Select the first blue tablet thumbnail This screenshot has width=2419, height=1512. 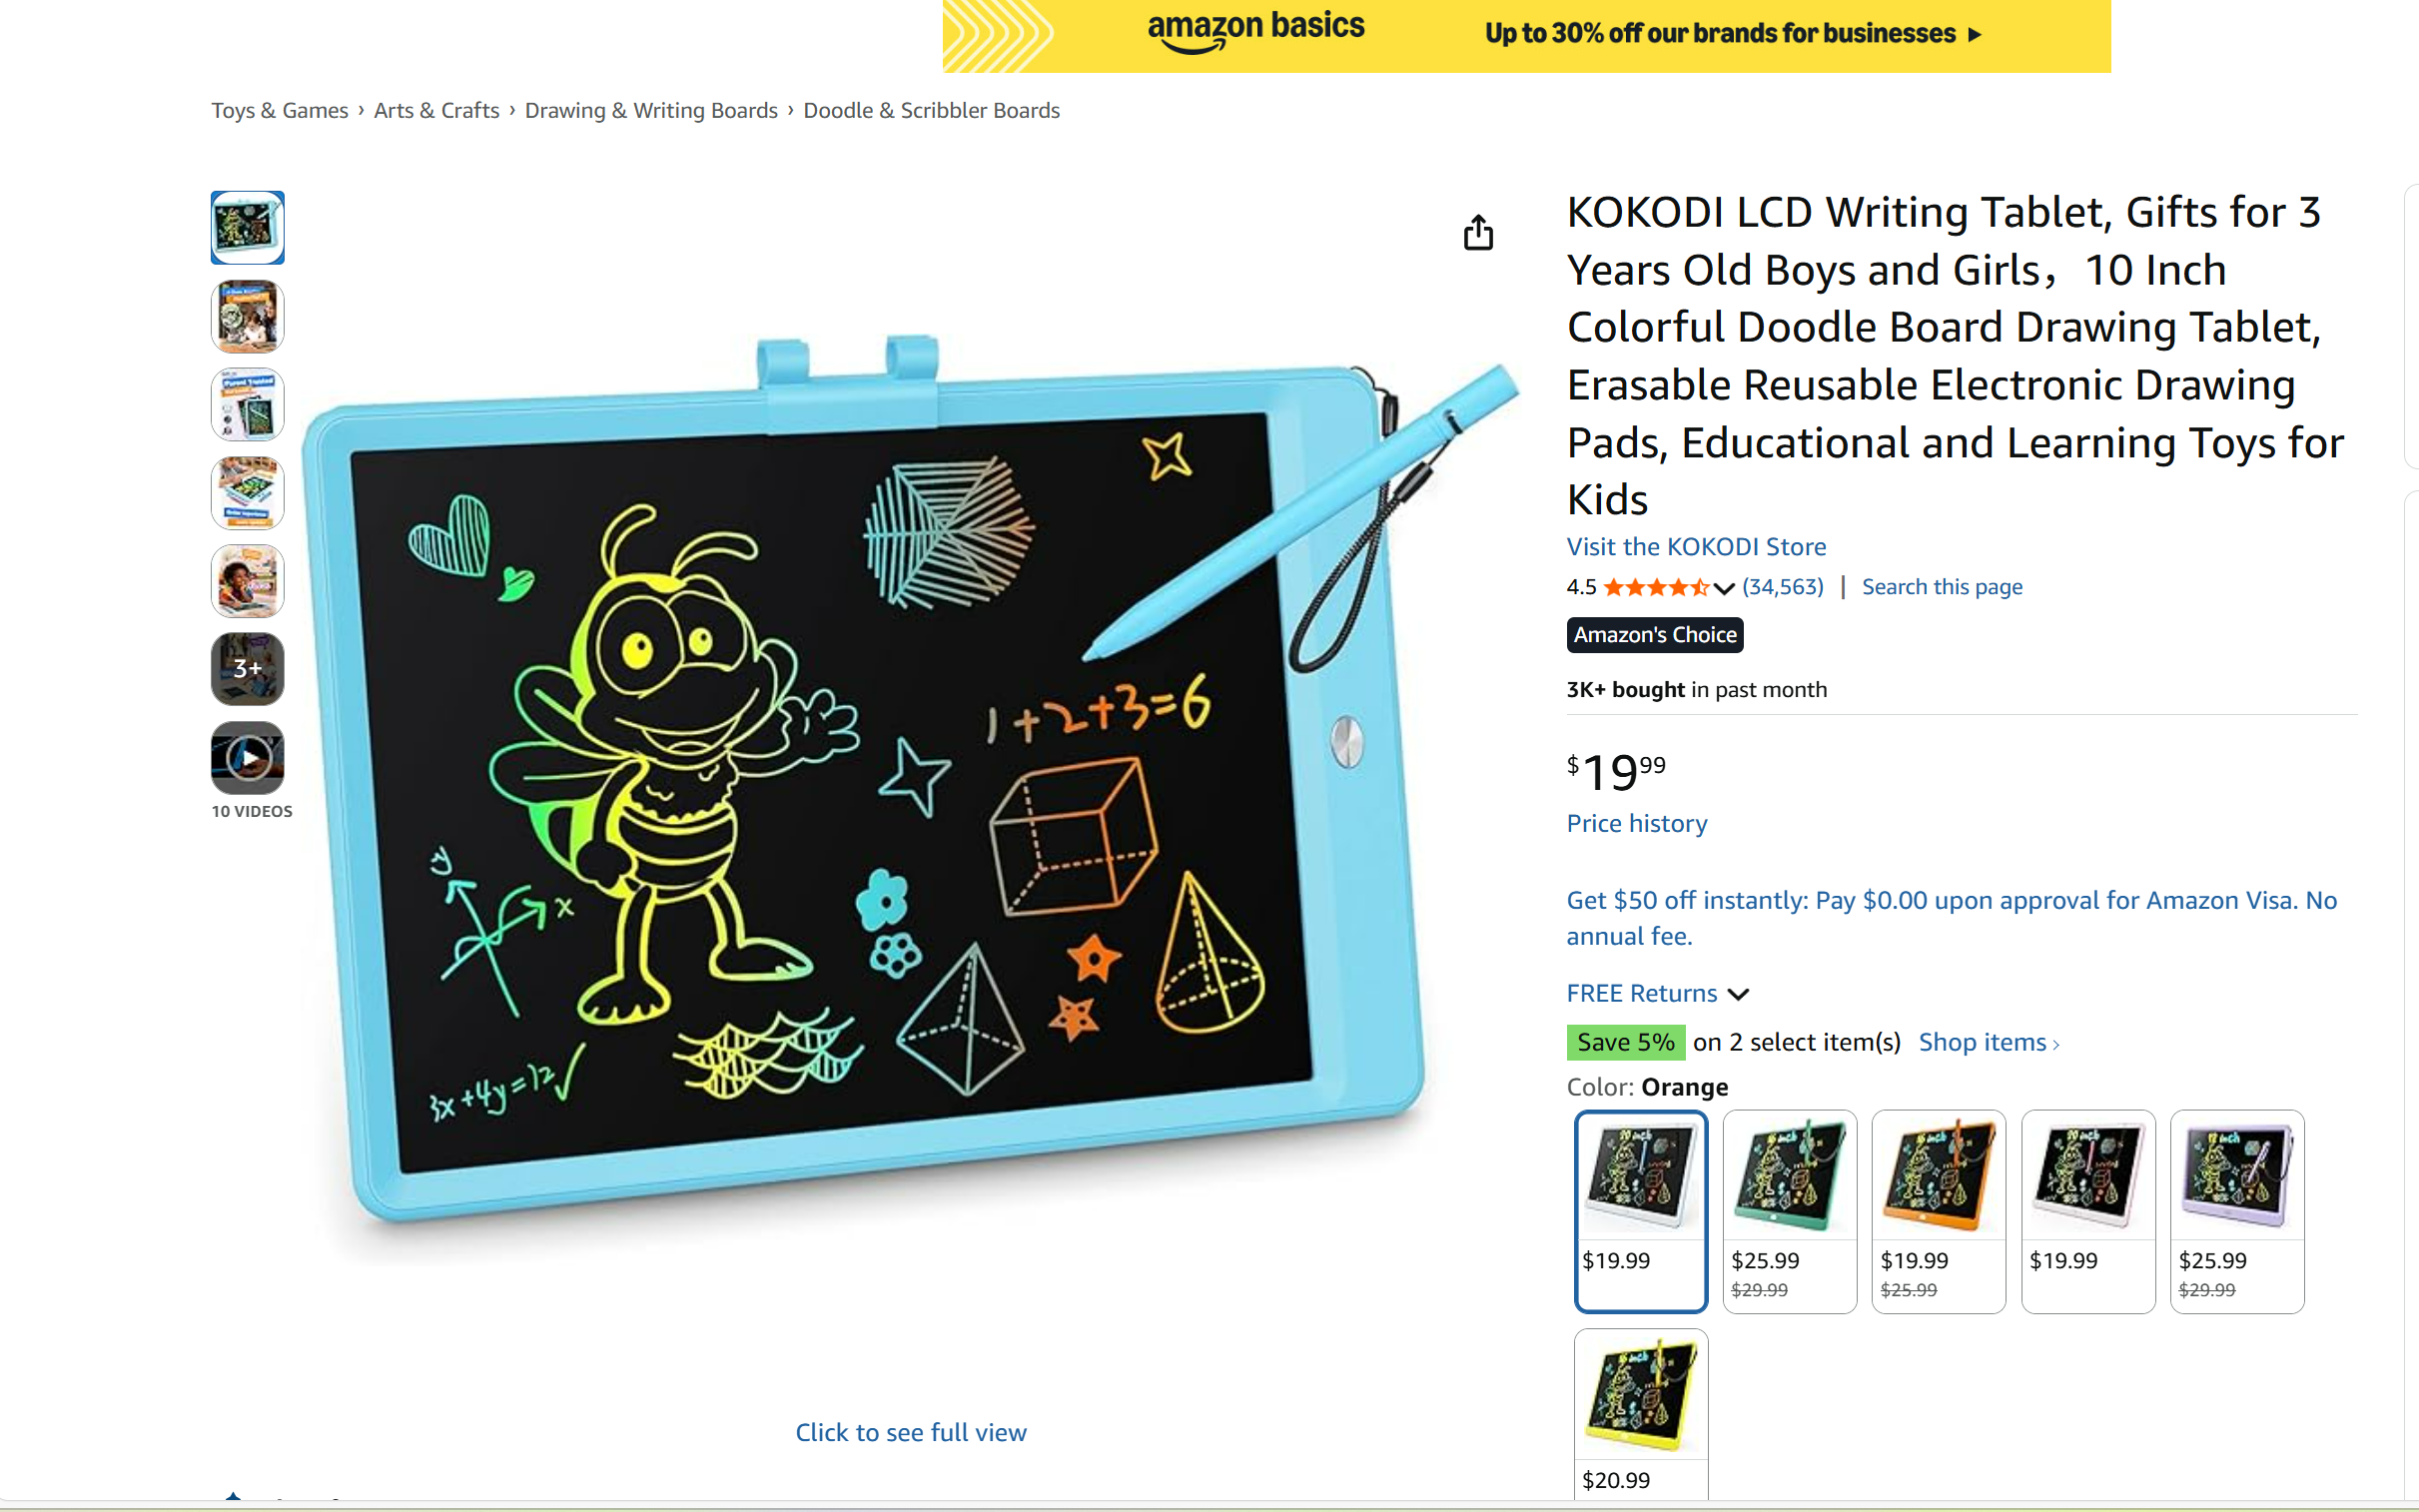[x=248, y=228]
